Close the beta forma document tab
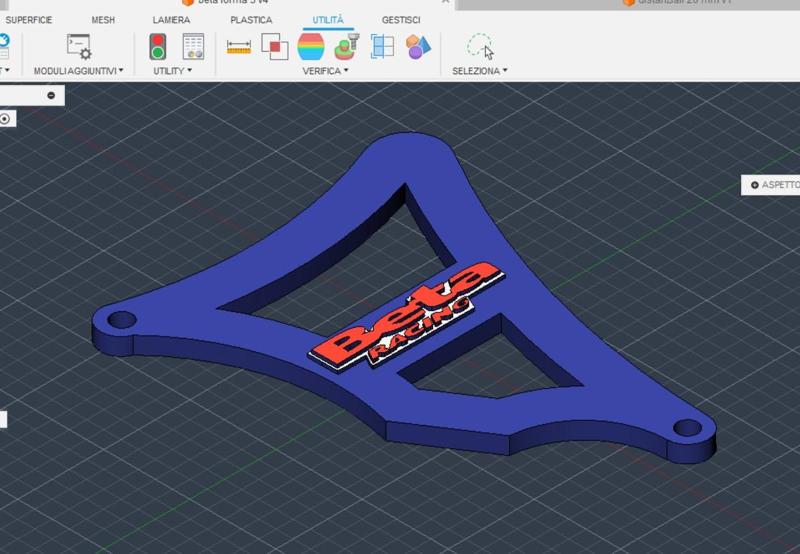800x554 pixels. coord(445,2)
